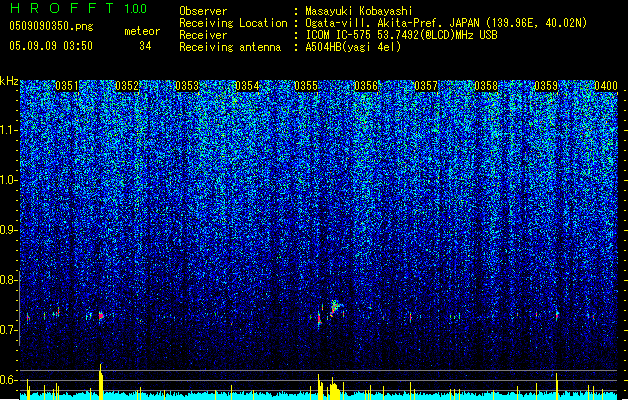Click the 1.1 frequency axis label

pos(8,130)
